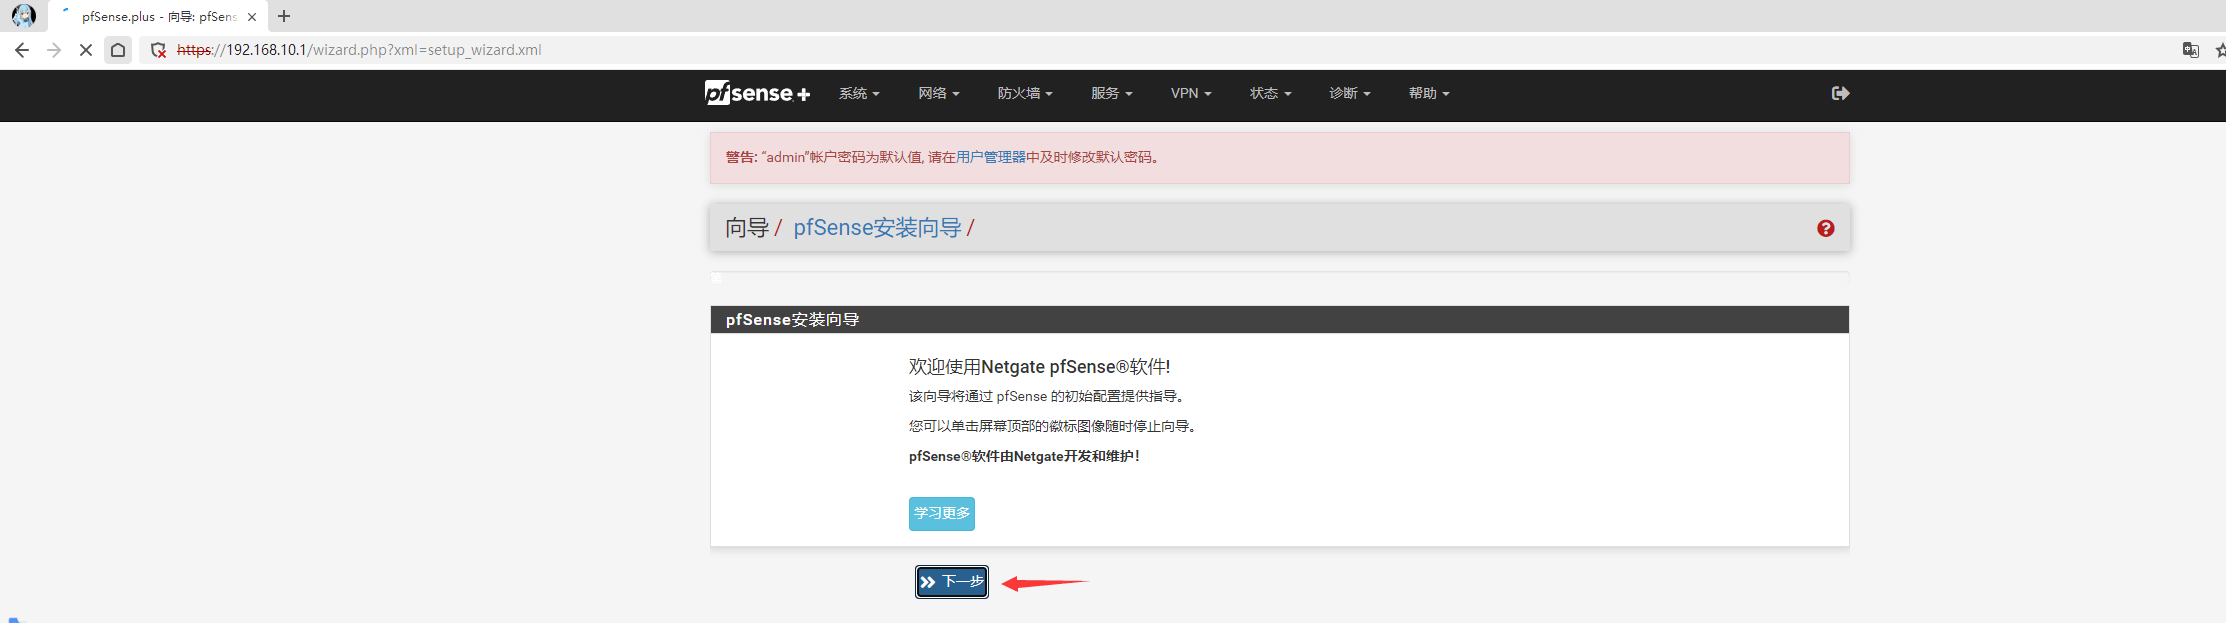
Task: Click the 学习更多 button
Action: click(x=941, y=514)
